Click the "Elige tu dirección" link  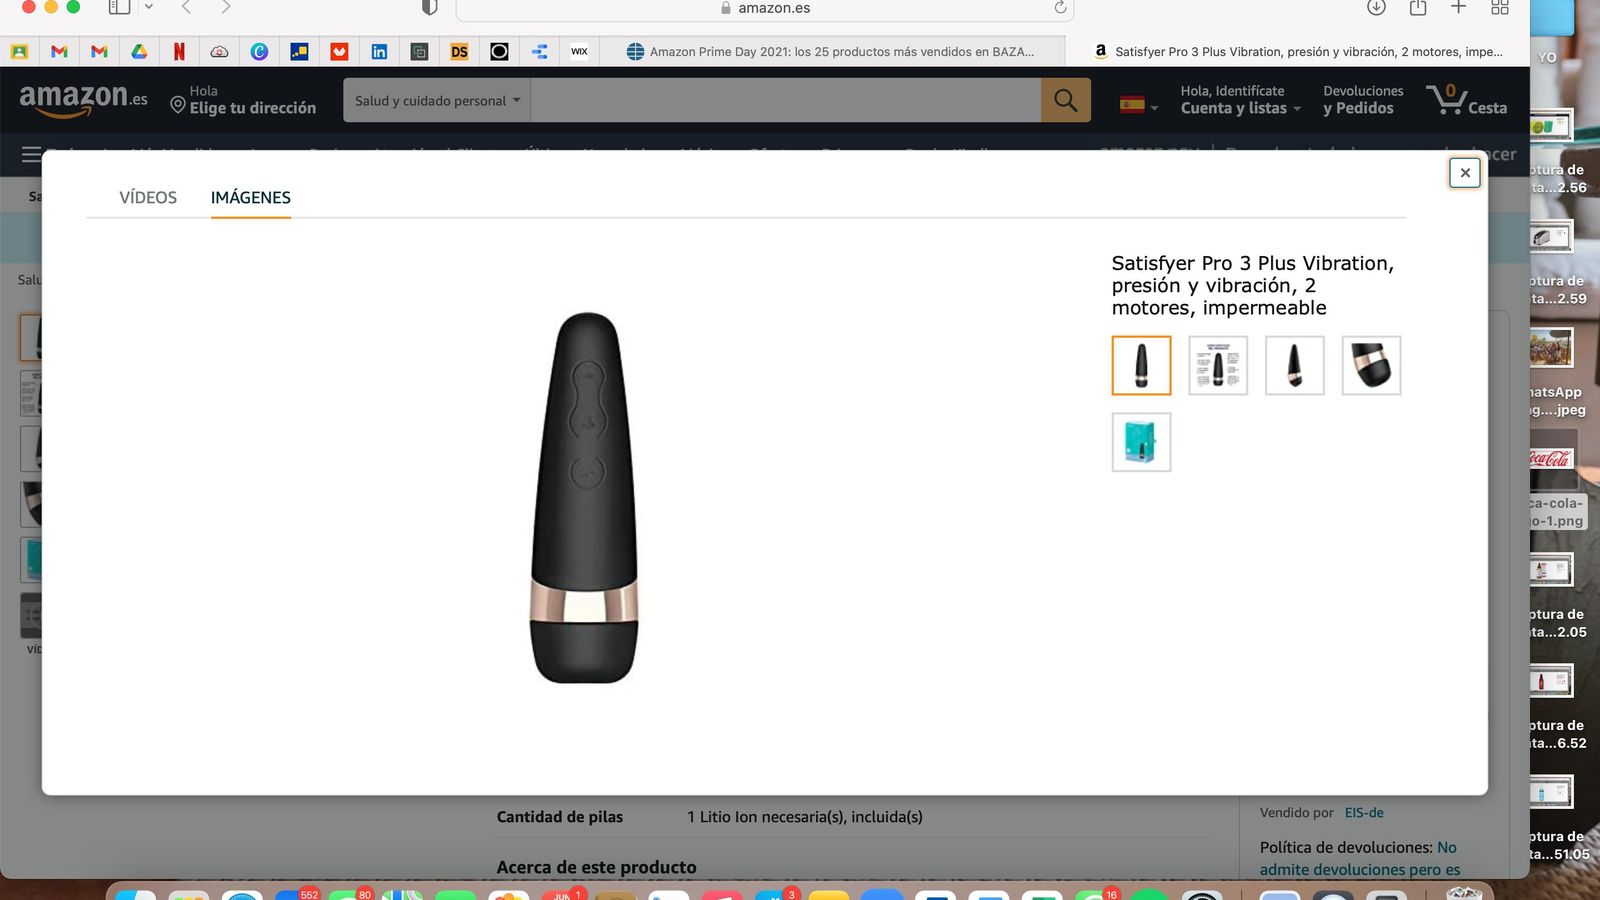252,107
